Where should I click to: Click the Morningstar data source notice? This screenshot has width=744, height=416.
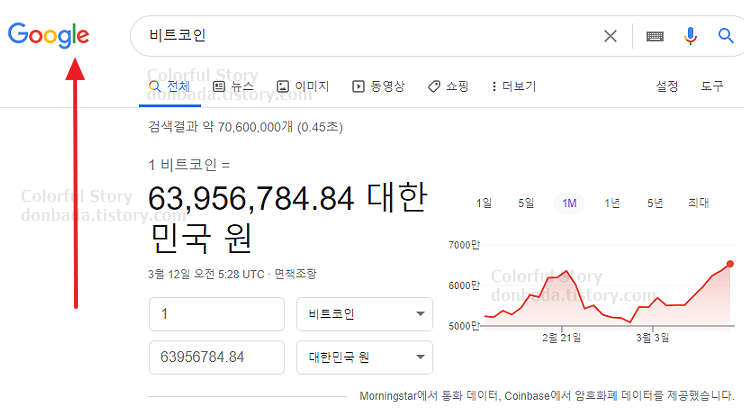547,396
